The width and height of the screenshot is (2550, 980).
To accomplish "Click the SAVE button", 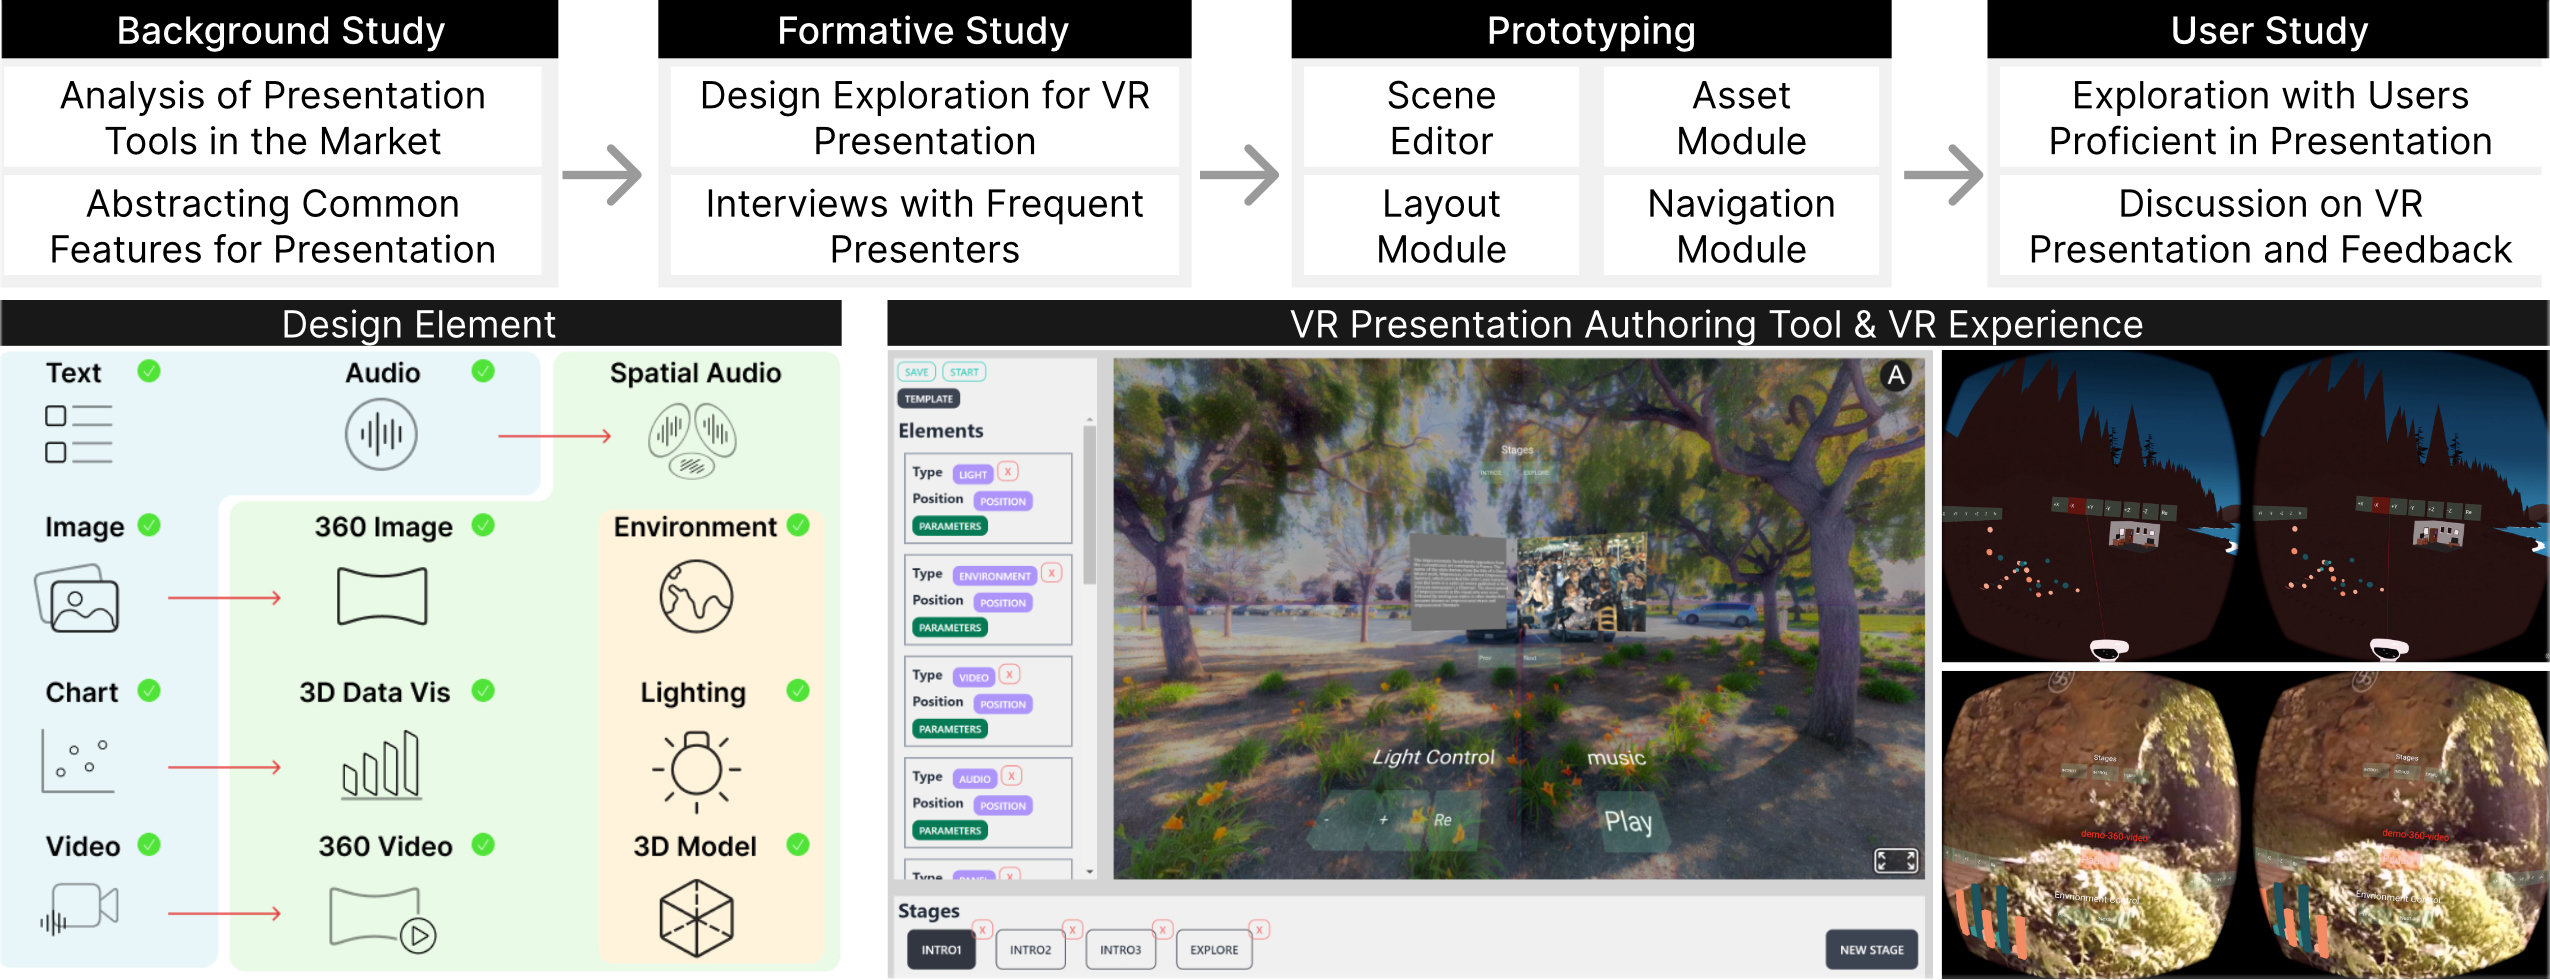I will tap(916, 372).
